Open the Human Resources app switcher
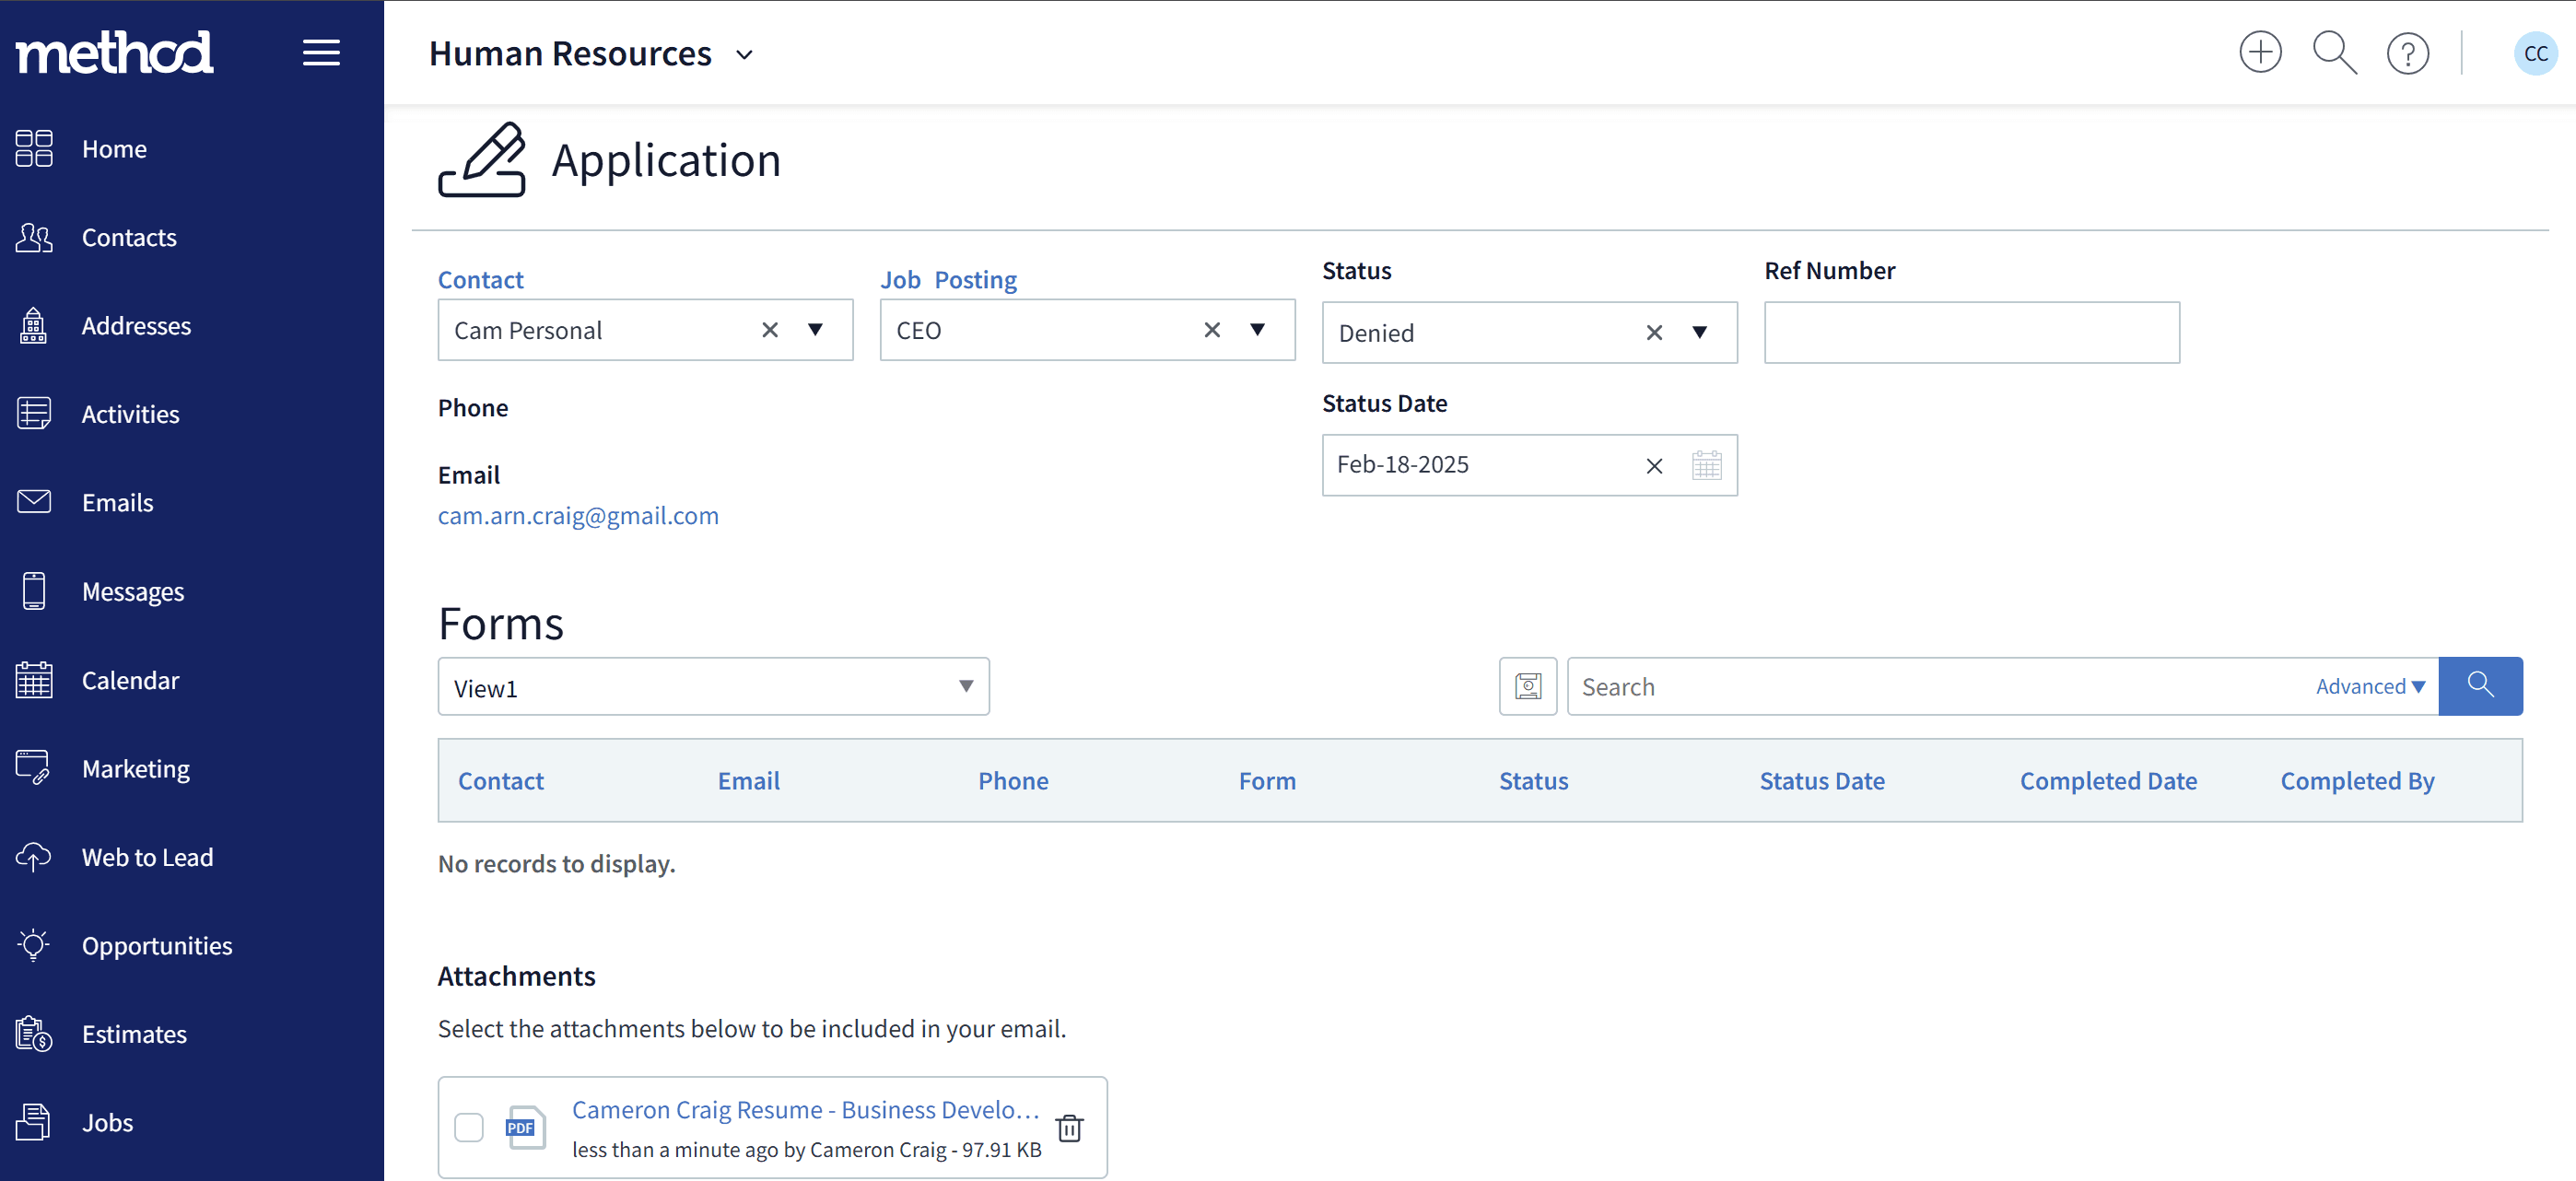Viewport: 2576px width, 1181px height. 589,53
